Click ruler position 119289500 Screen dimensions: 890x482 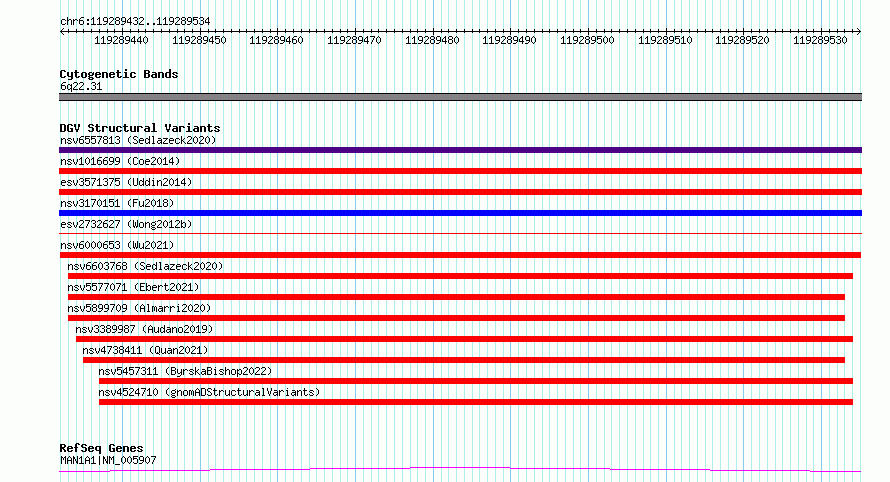pos(587,40)
